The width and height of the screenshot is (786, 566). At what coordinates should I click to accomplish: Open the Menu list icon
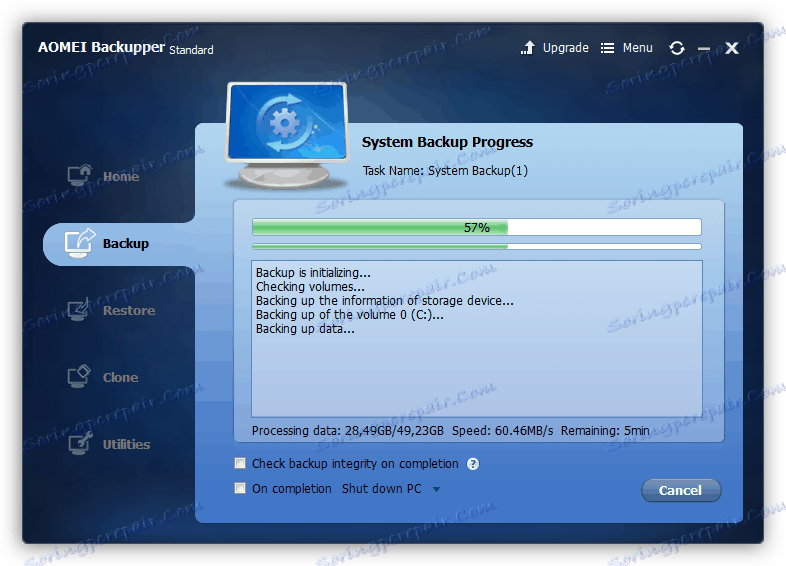pos(607,48)
